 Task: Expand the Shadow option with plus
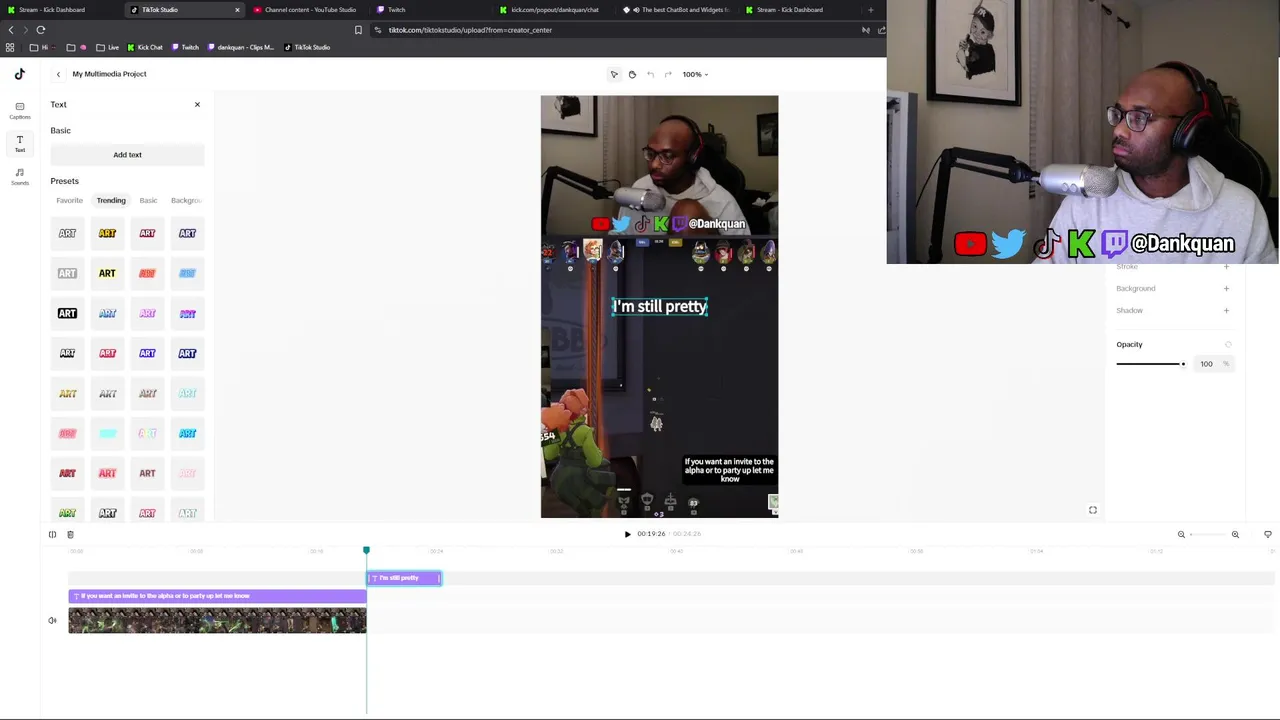pos(1226,310)
